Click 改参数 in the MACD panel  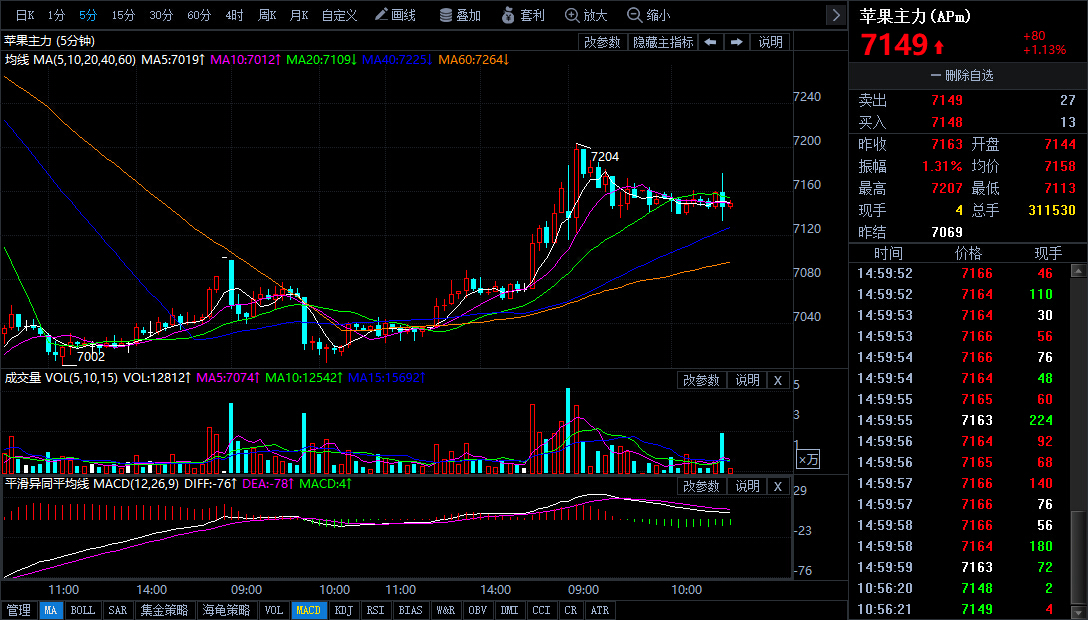pos(701,486)
